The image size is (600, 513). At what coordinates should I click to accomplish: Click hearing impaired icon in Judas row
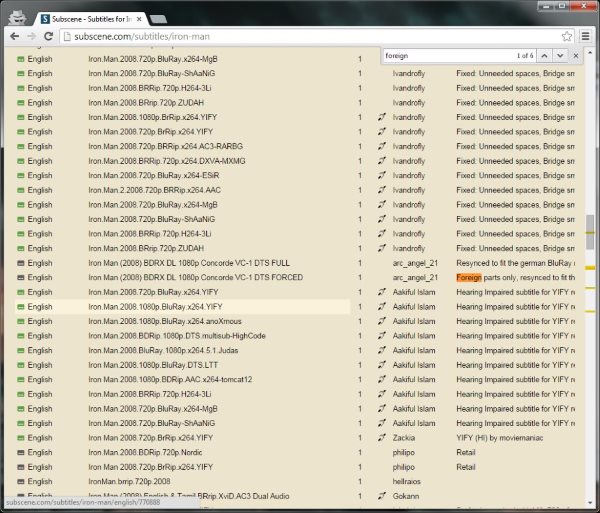tap(382, 350)
